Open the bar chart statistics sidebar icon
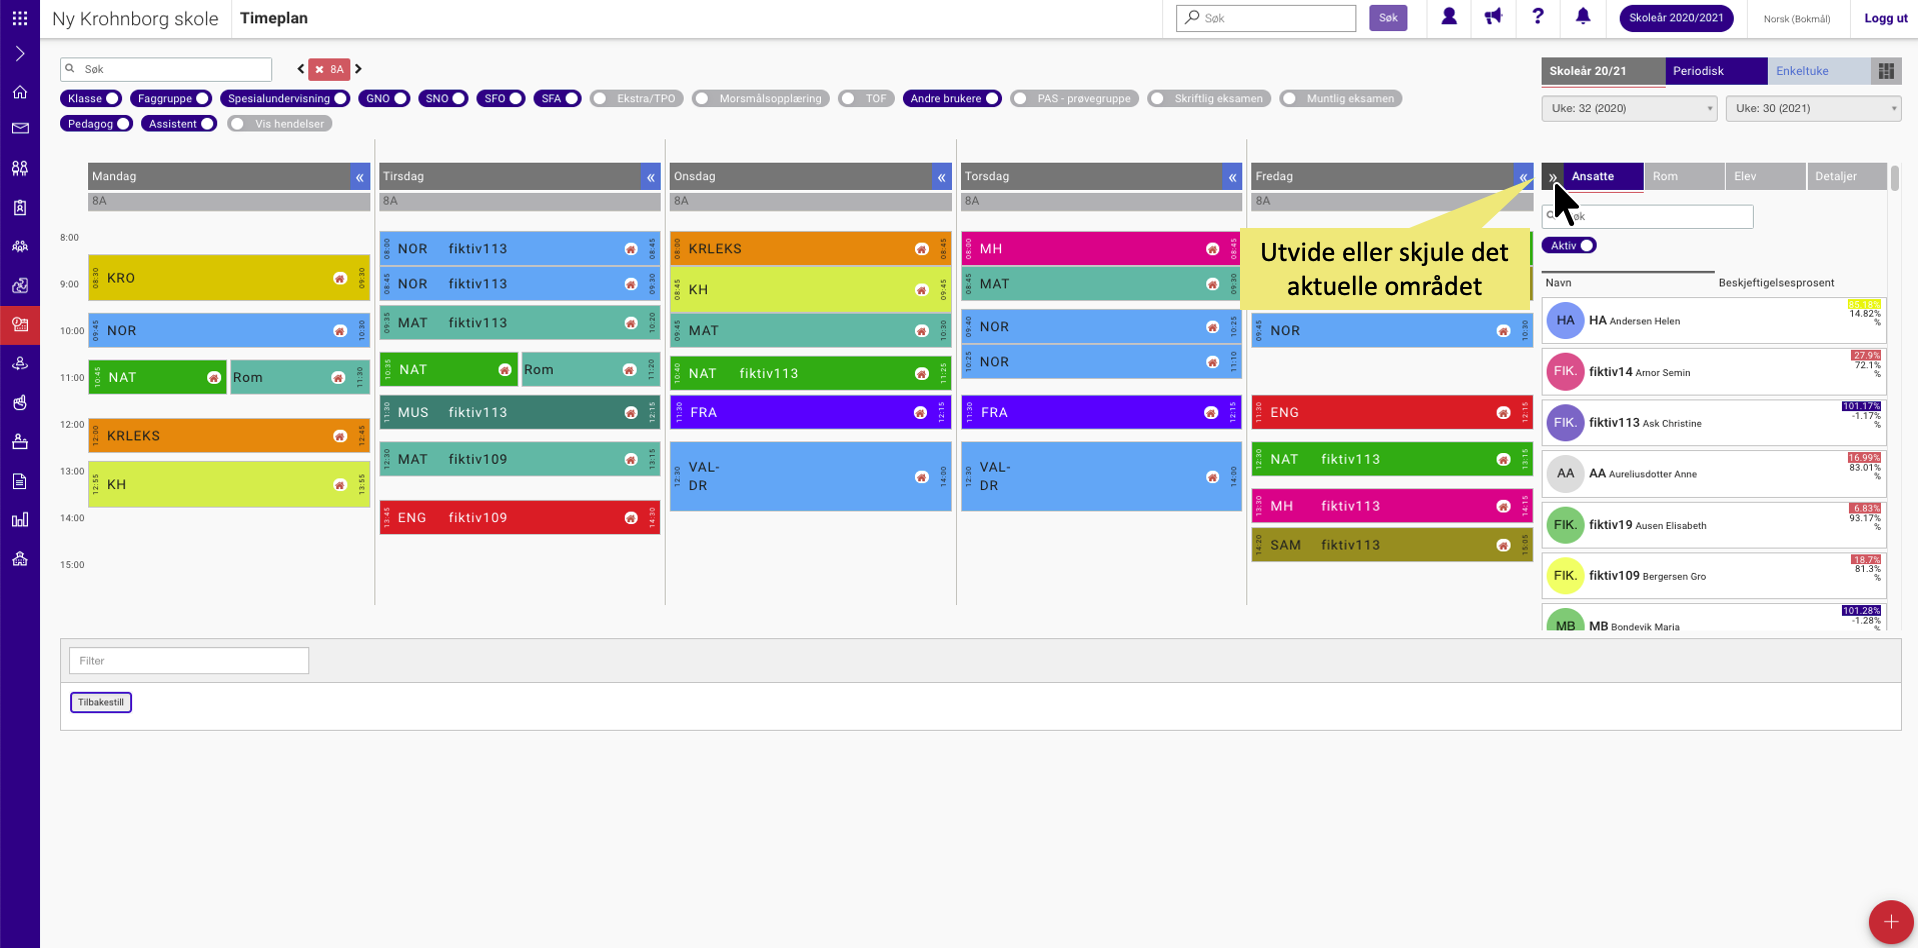The image size is (1918, 948). [20, 520]
